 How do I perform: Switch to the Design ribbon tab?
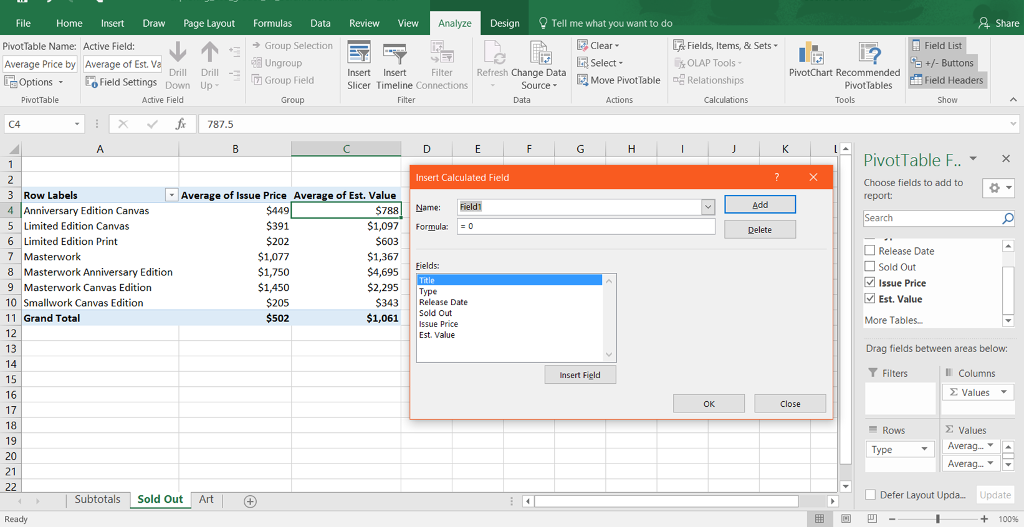point(504,23)
